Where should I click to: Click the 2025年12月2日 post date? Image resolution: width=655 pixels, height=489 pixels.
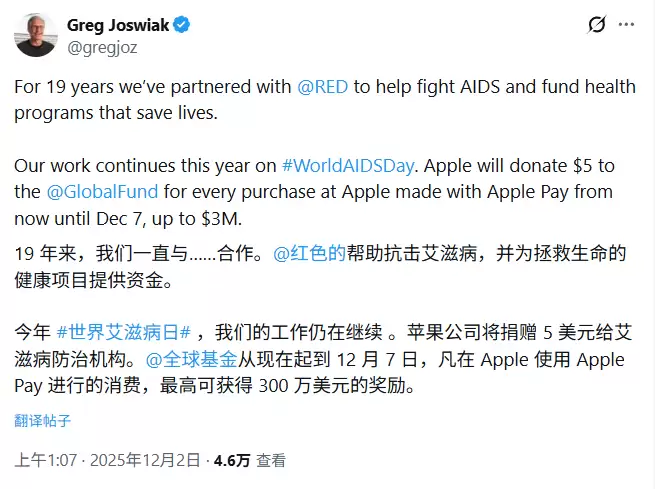click(144, 461)
